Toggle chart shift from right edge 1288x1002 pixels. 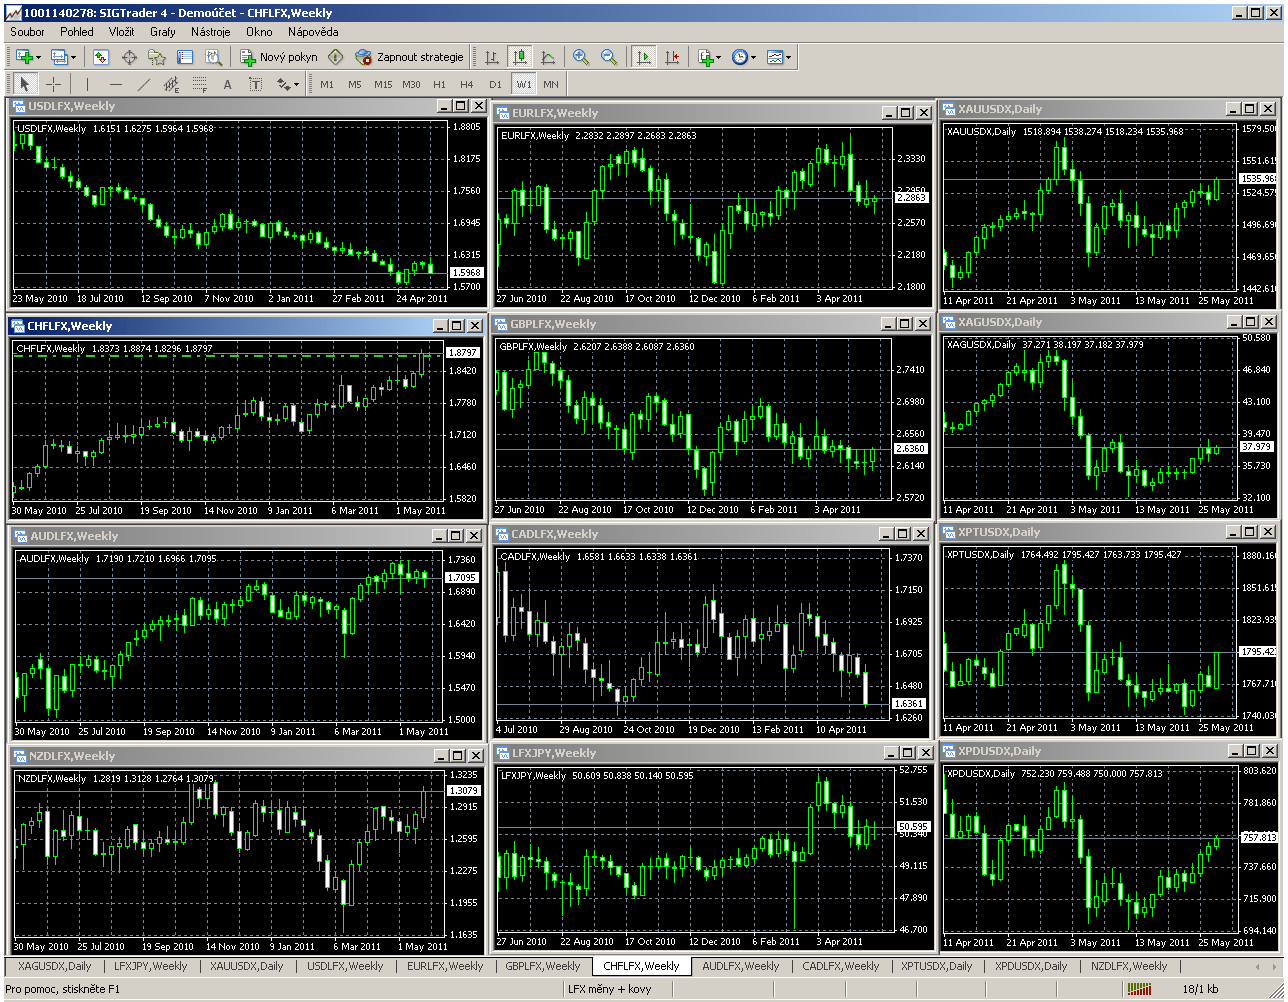click(x=672, y=57)
